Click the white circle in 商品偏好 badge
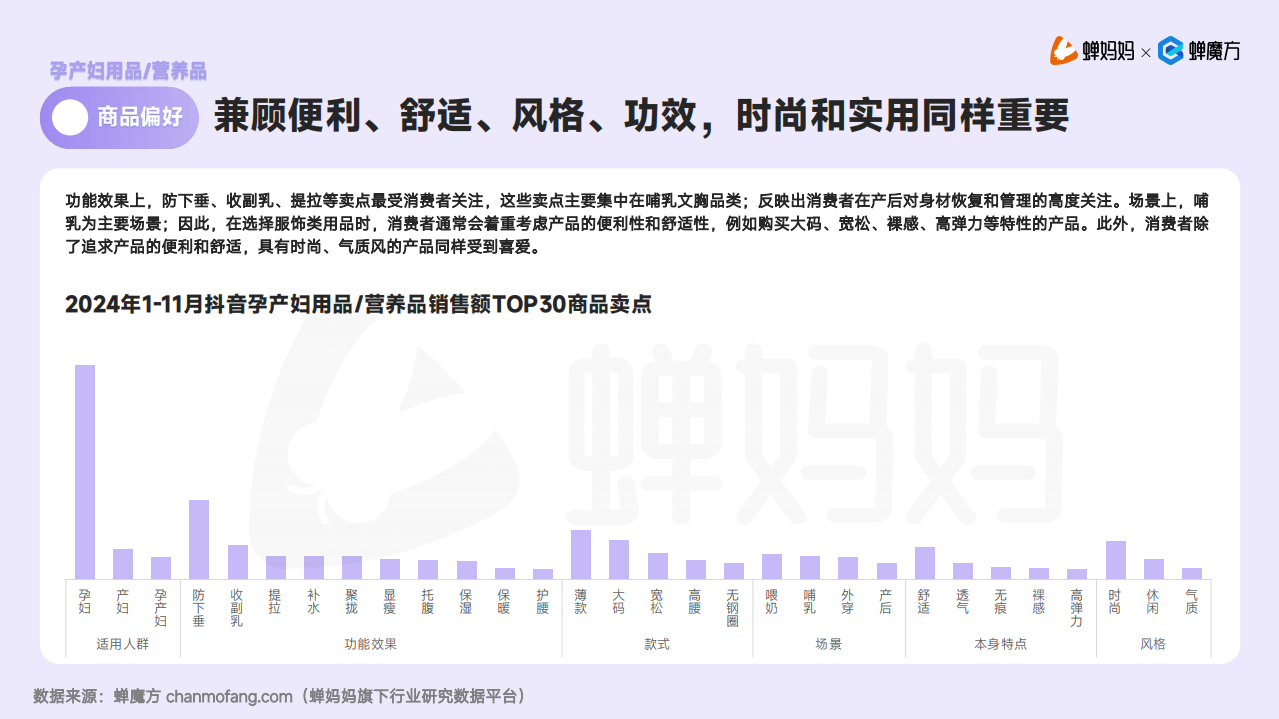This screenshot has height=719, width=1279. [x=70, y=117]
